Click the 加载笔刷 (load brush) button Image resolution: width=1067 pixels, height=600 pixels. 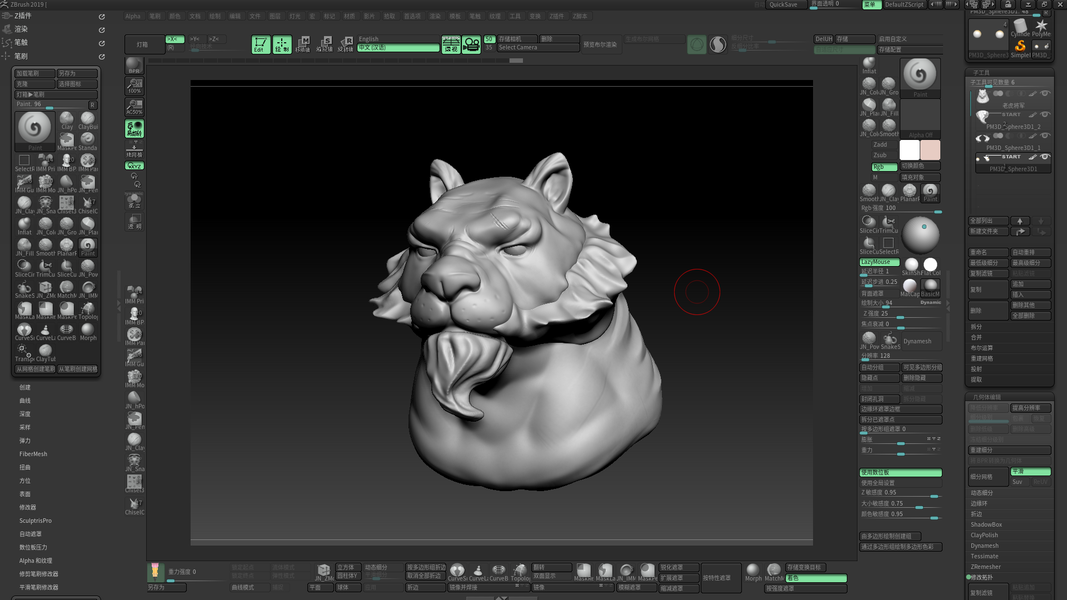pos(35,73)
